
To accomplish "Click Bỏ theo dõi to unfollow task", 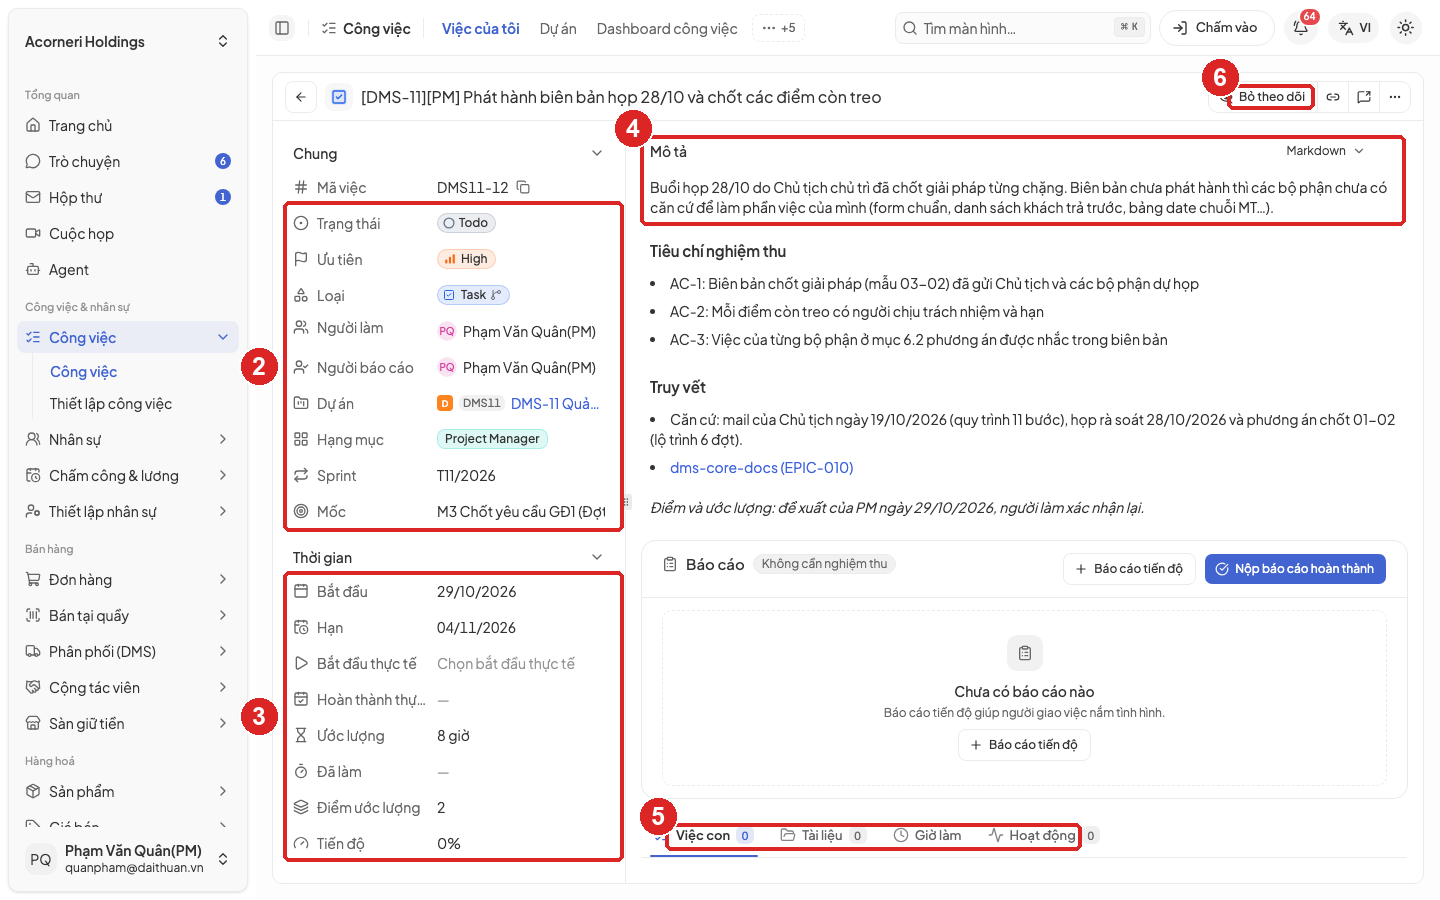I will pyautogui.click(x=1271, y=97).
